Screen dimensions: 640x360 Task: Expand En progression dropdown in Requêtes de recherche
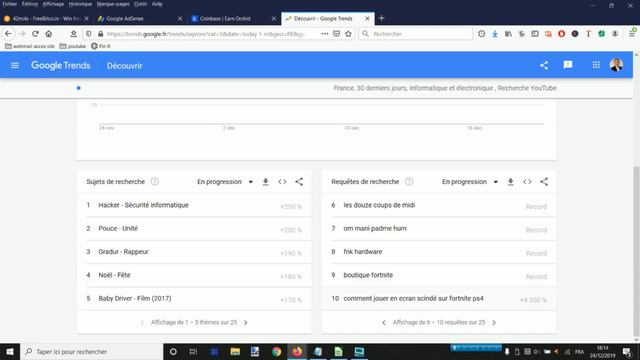[x=470, y=182]
